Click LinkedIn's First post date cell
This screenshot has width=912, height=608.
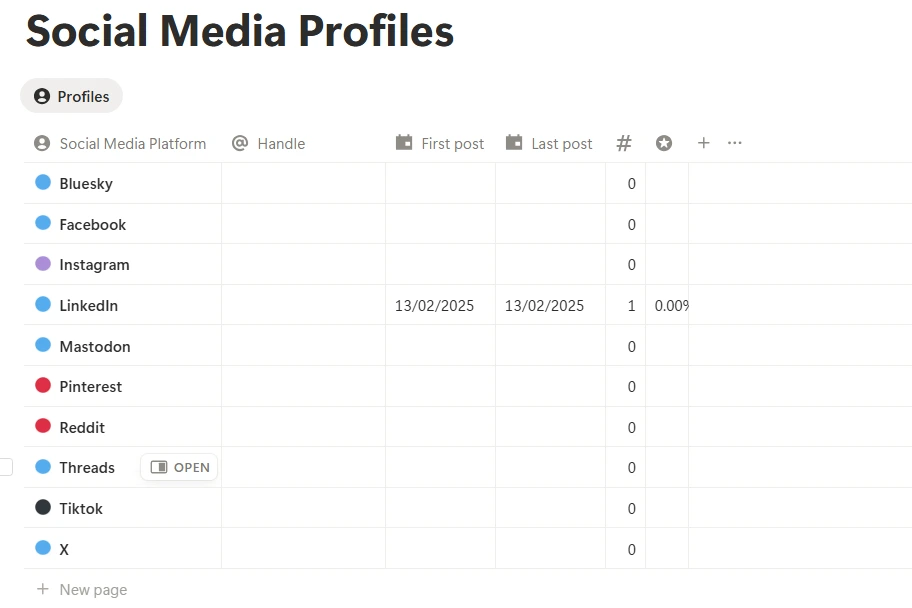(x=434, y=305)
